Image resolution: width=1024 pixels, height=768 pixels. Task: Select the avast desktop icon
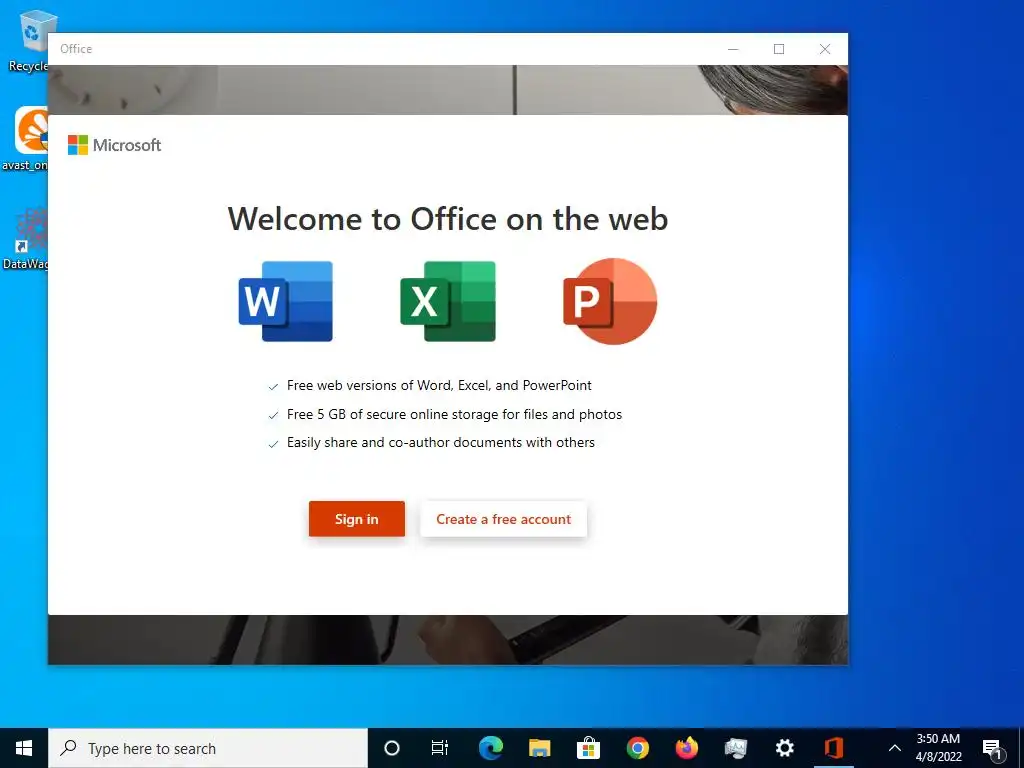[x=26, y=139]
